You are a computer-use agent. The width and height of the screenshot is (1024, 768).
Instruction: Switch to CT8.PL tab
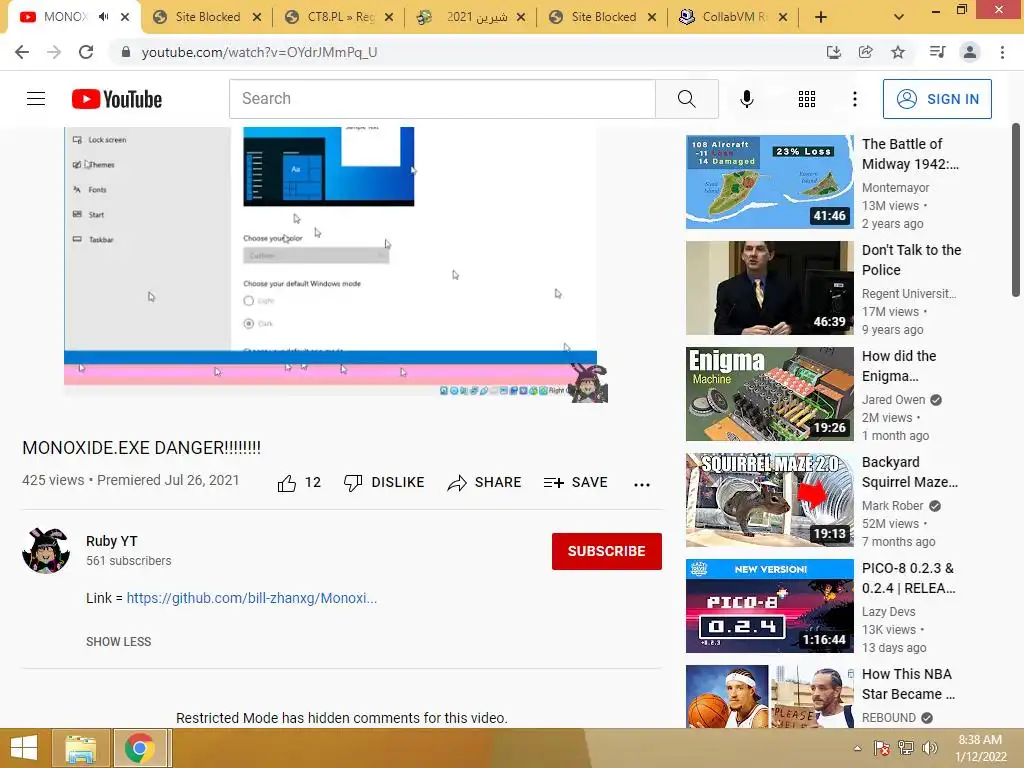click(x=340, y=17)
